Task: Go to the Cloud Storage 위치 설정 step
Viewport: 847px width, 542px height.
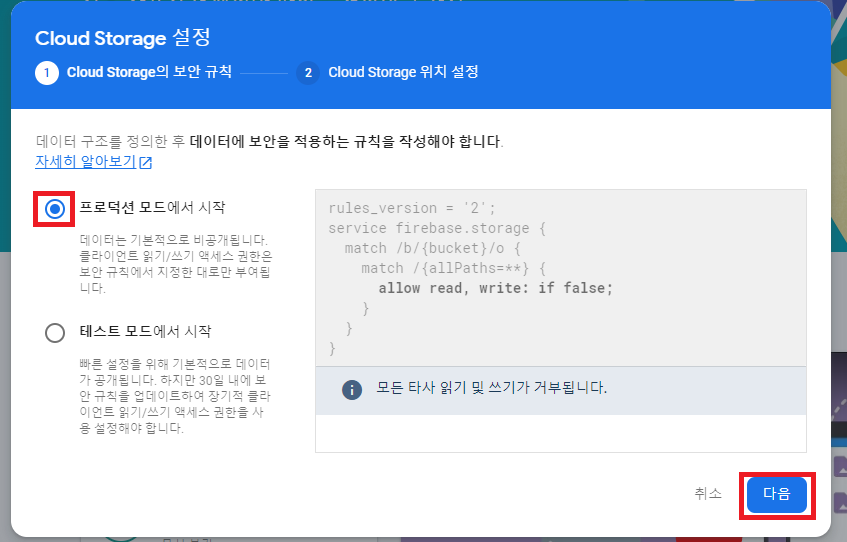Action: coord(404,72)
